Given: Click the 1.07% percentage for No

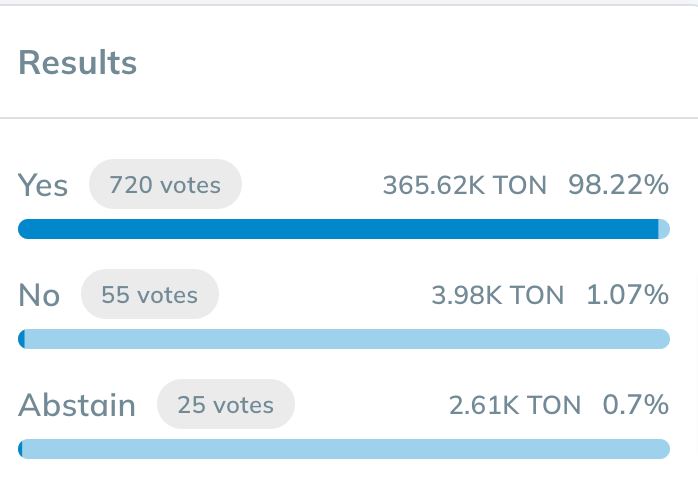Looking at the screenshot, I should click(x=627, y=295).
